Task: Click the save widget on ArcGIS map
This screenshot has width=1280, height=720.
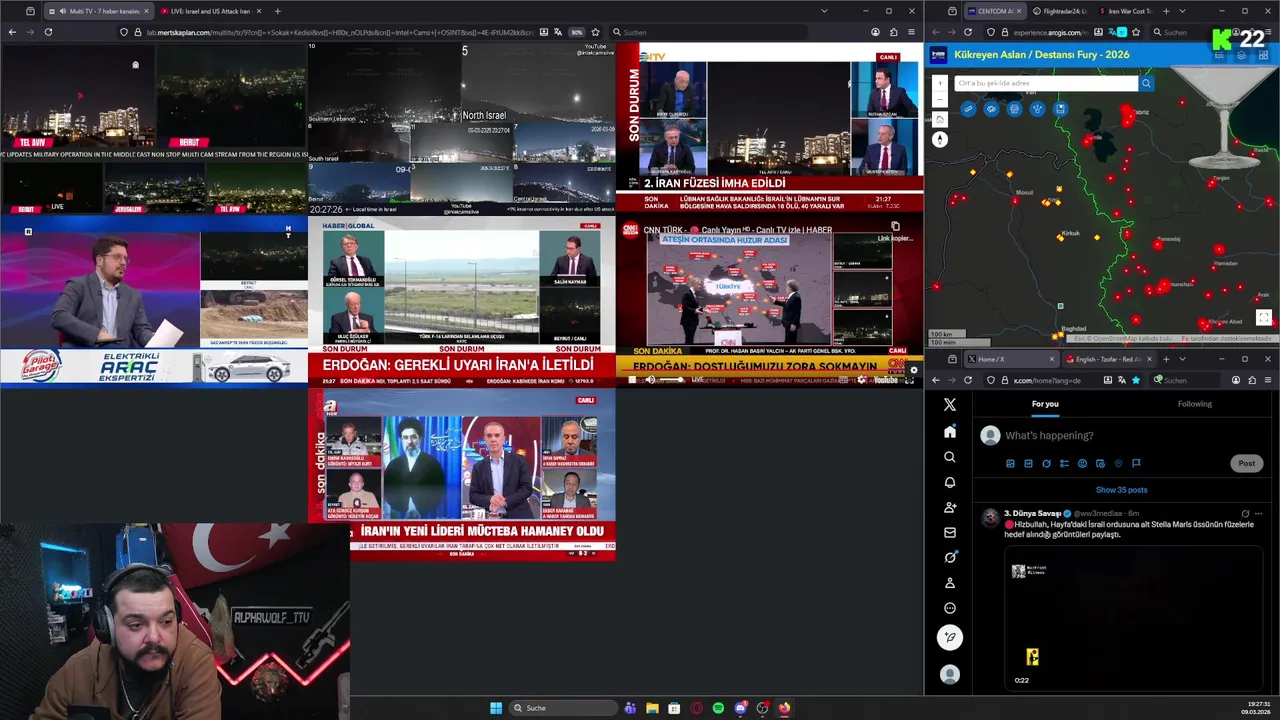Action: [x=1060, y=109]
